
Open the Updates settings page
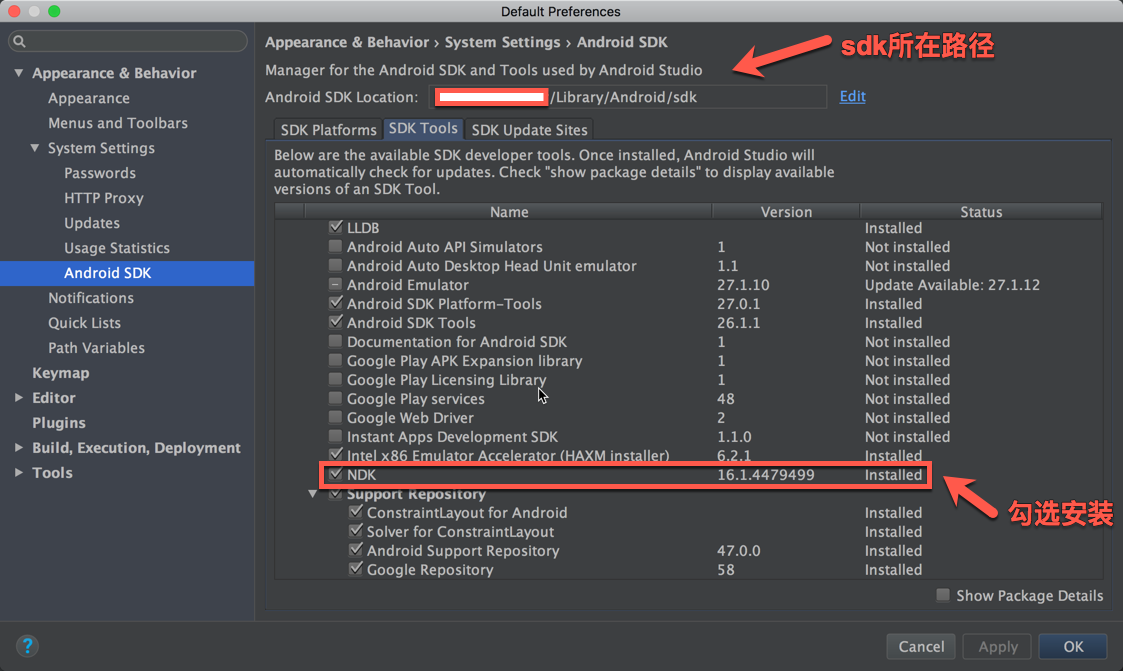(x=92, y=223)
